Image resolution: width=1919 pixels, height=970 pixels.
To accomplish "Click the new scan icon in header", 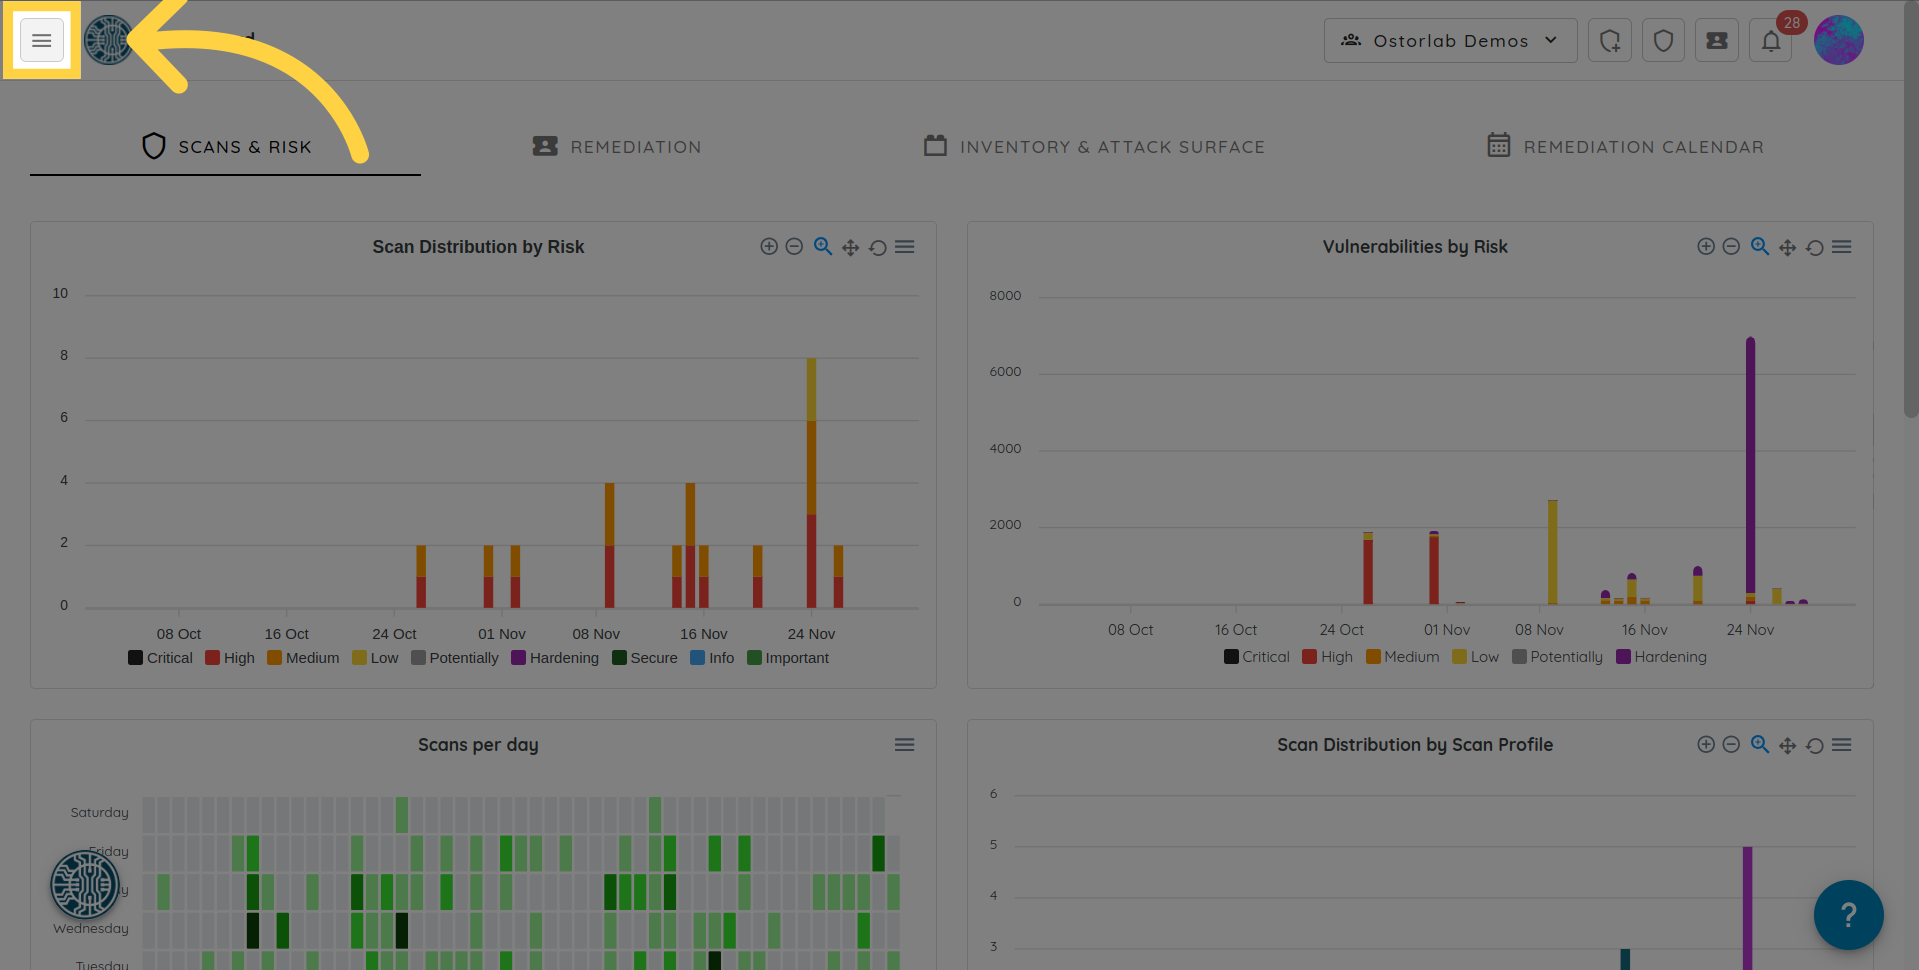I will [1609, 41].
